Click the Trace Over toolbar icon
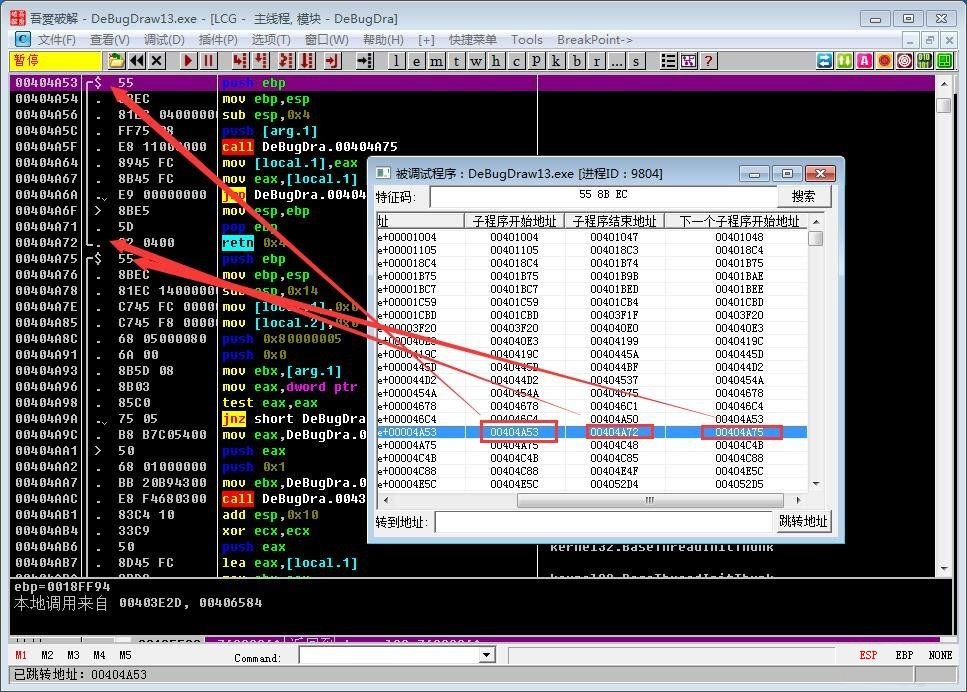The height and width of the screenshot is (692, 967). click(307, 60)
